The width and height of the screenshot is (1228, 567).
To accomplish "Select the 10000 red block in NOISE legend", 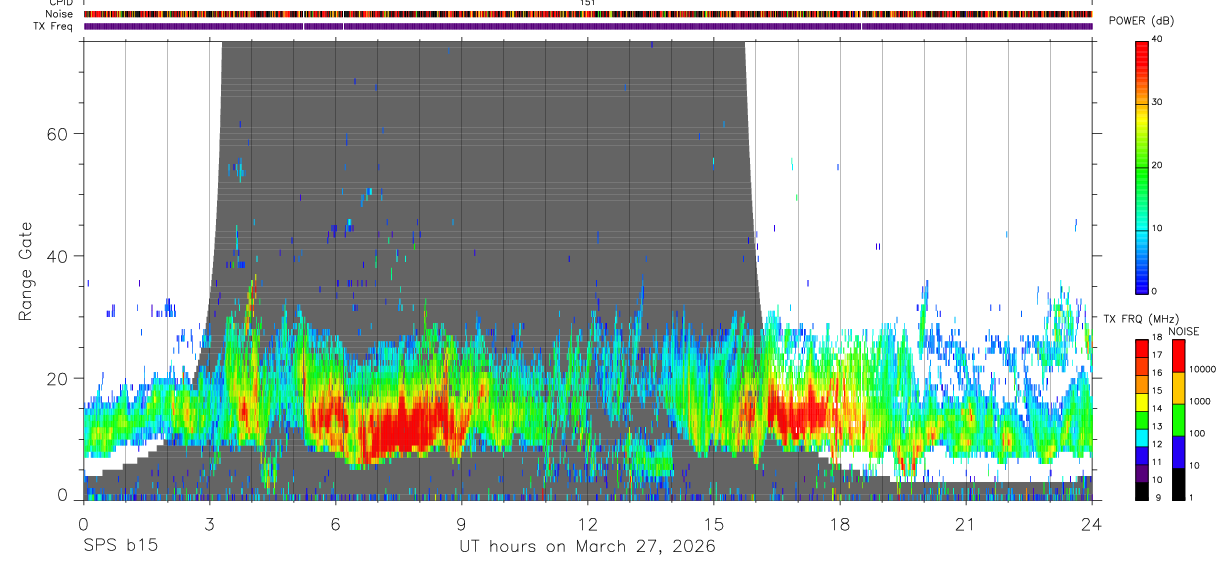I will [1178, 356].
